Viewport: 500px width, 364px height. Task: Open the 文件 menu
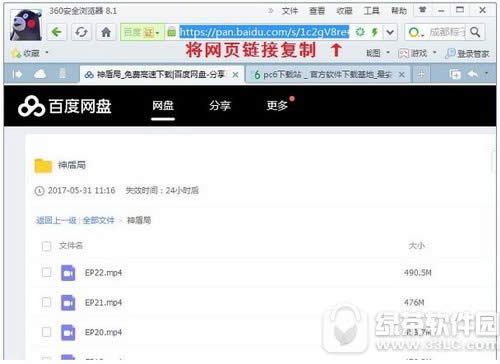tap(290, 11)
